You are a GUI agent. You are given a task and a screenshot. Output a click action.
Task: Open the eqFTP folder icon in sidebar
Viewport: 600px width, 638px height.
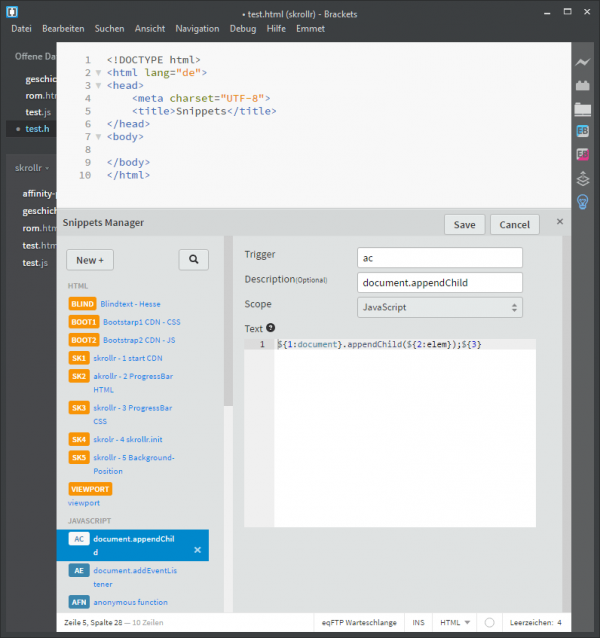click(x=583, y=109)
